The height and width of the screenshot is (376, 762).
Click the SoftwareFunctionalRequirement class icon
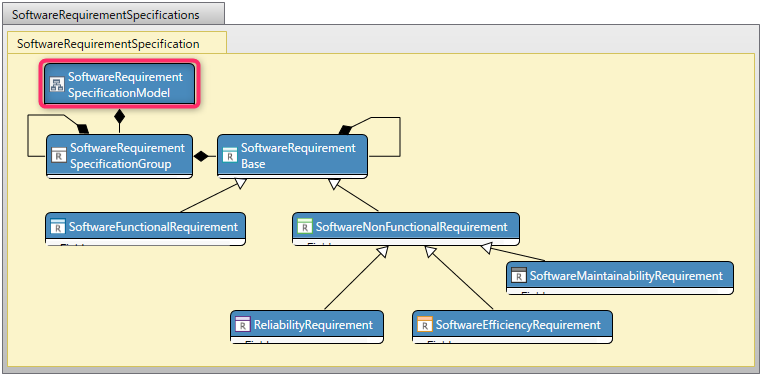coord(58,226)
